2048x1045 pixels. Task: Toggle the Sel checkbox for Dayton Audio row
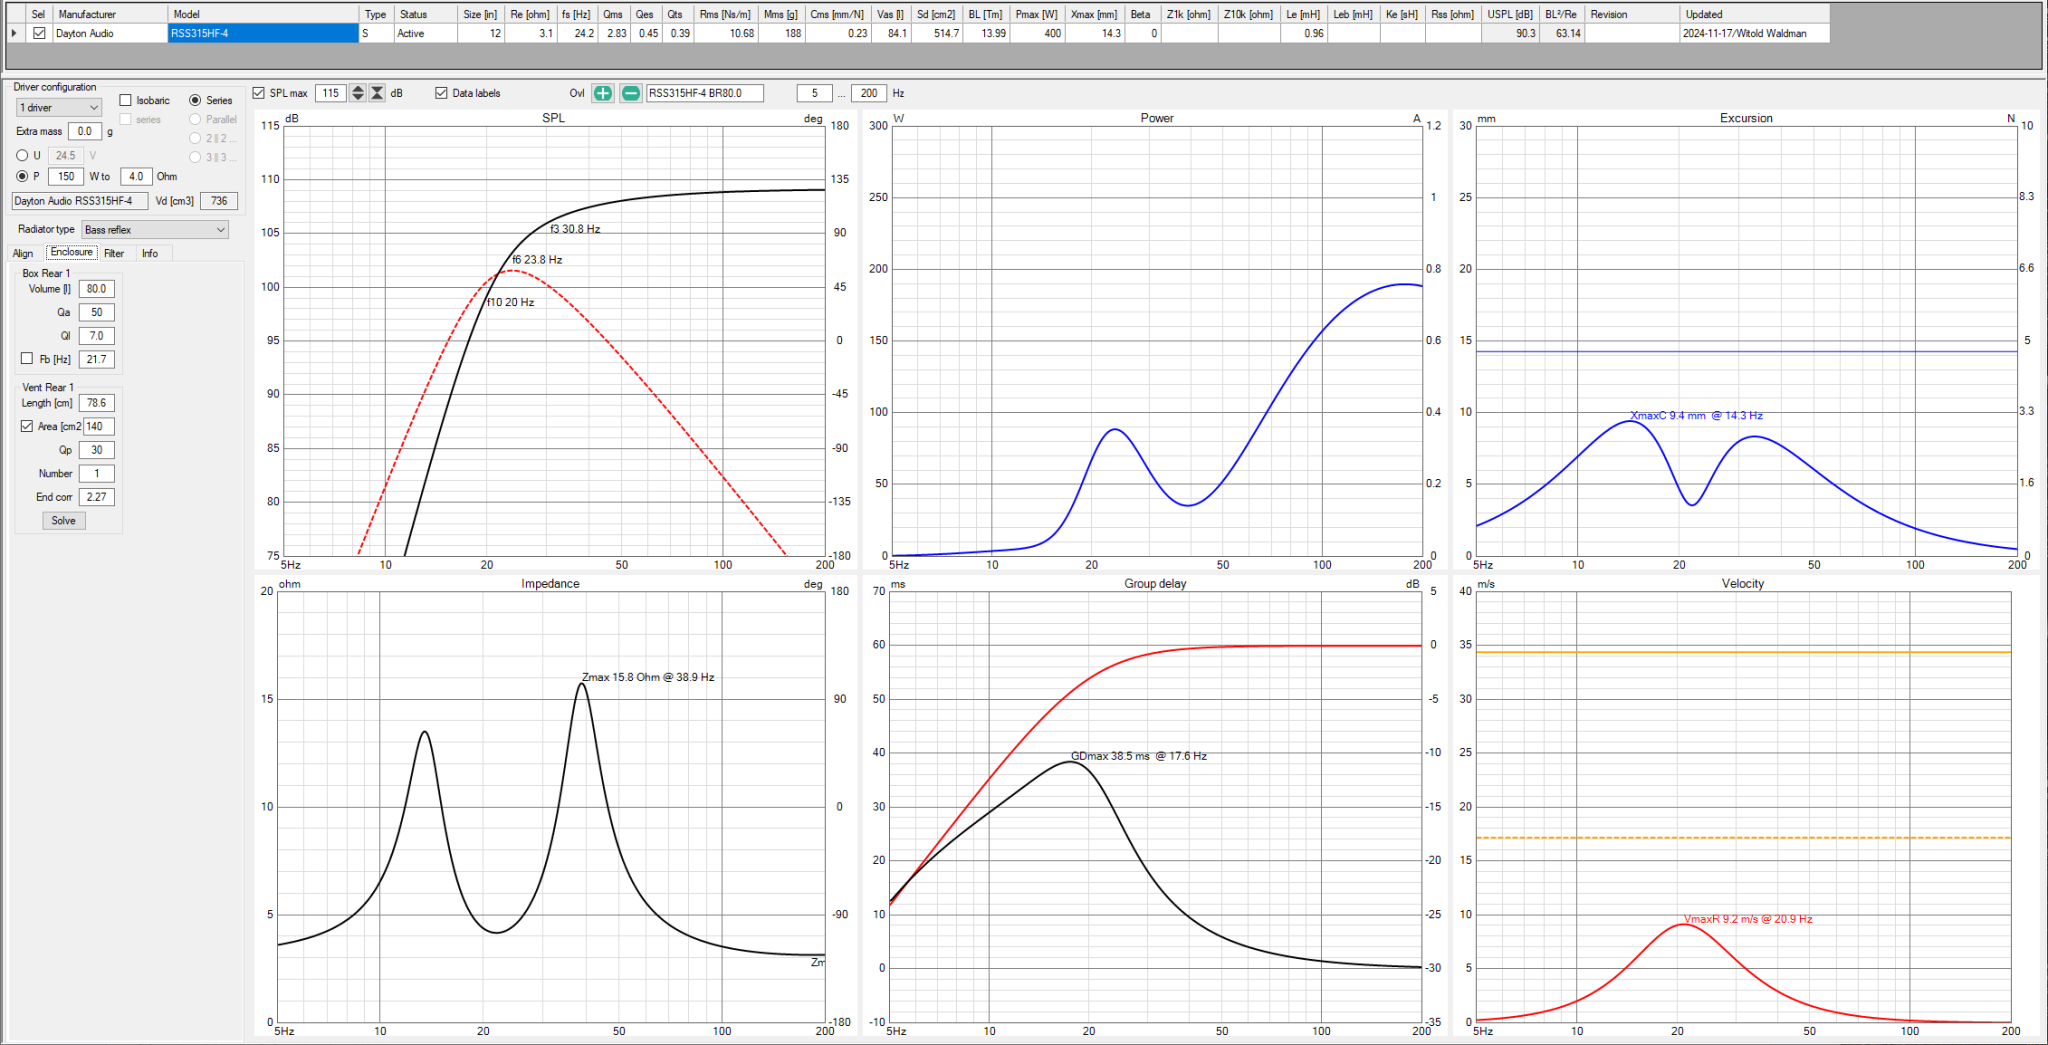click(39, 33)
